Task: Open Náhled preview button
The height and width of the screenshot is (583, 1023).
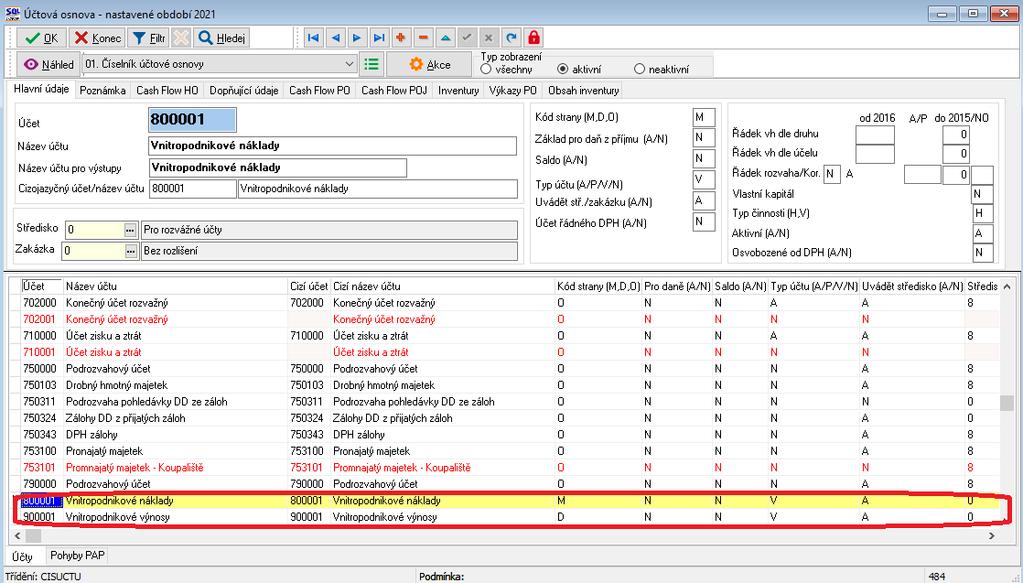Action: pyautogui.click(x=48, y=65)
